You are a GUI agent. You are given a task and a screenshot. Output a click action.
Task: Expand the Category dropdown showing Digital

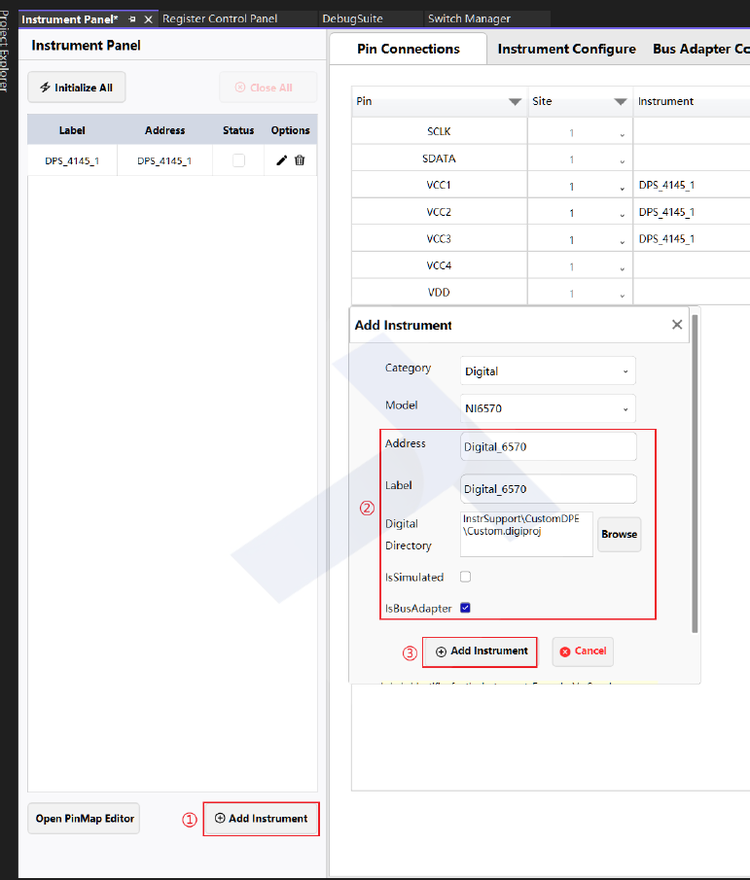point(547,371)
